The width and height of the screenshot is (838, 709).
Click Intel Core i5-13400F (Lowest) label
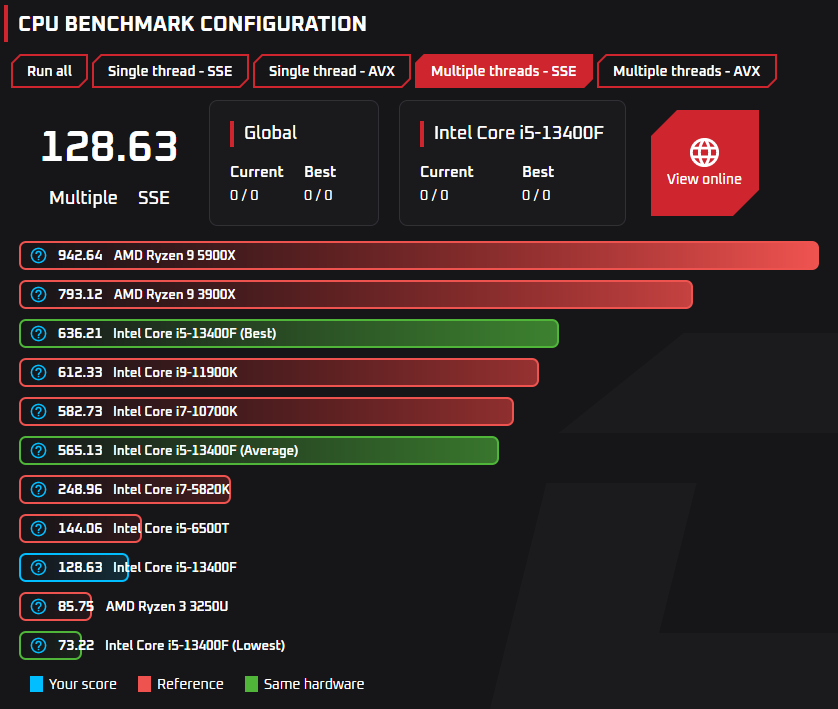(195, 645)
